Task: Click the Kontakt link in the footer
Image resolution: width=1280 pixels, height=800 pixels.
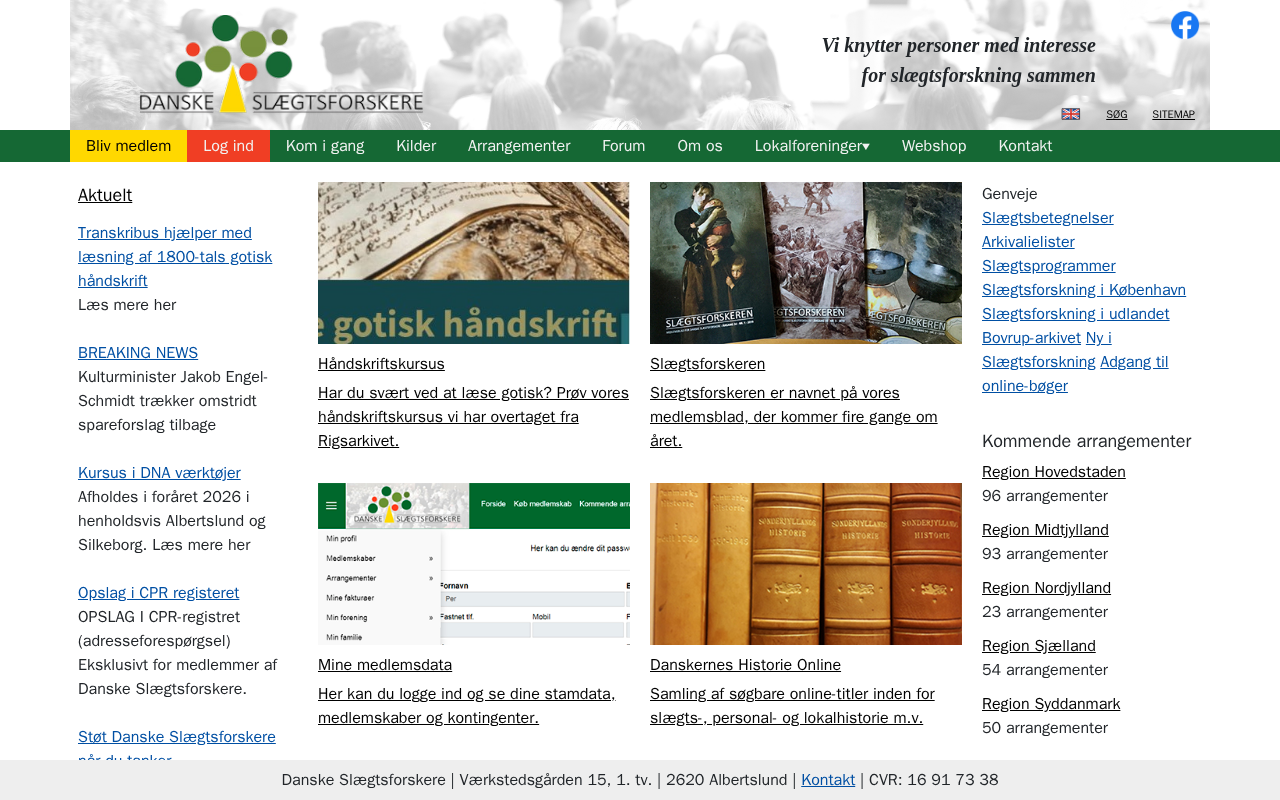Action: [x=828, y=780]
